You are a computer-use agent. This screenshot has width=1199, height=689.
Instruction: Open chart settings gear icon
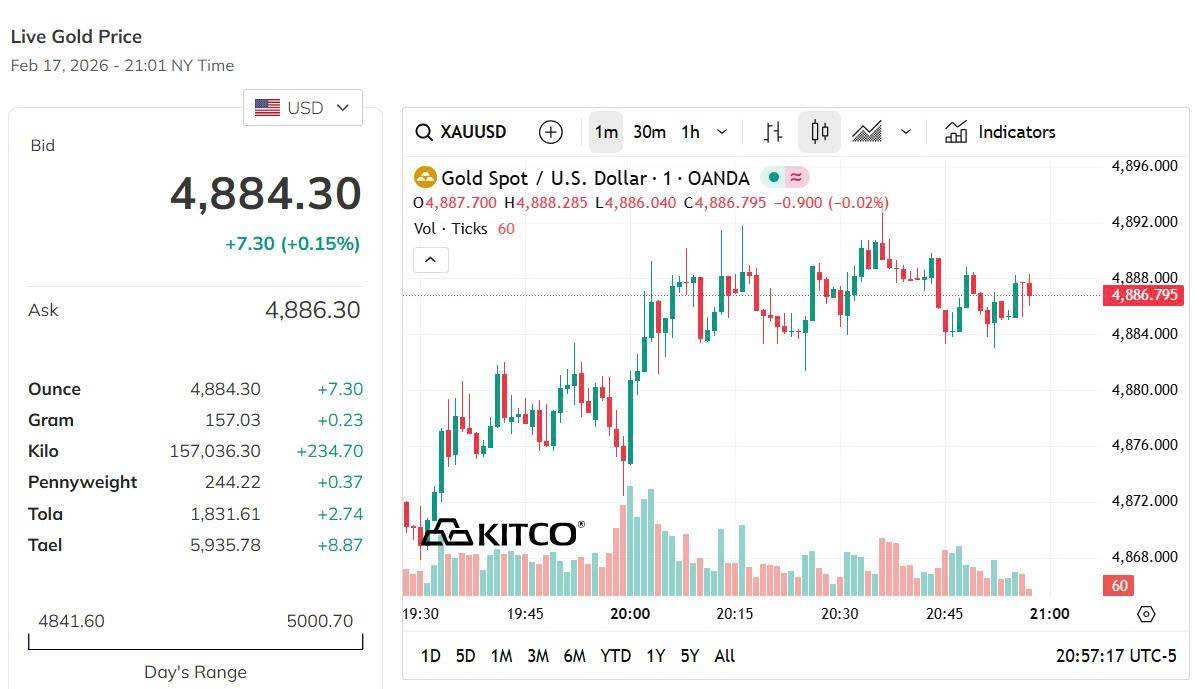coord(1146,614)
